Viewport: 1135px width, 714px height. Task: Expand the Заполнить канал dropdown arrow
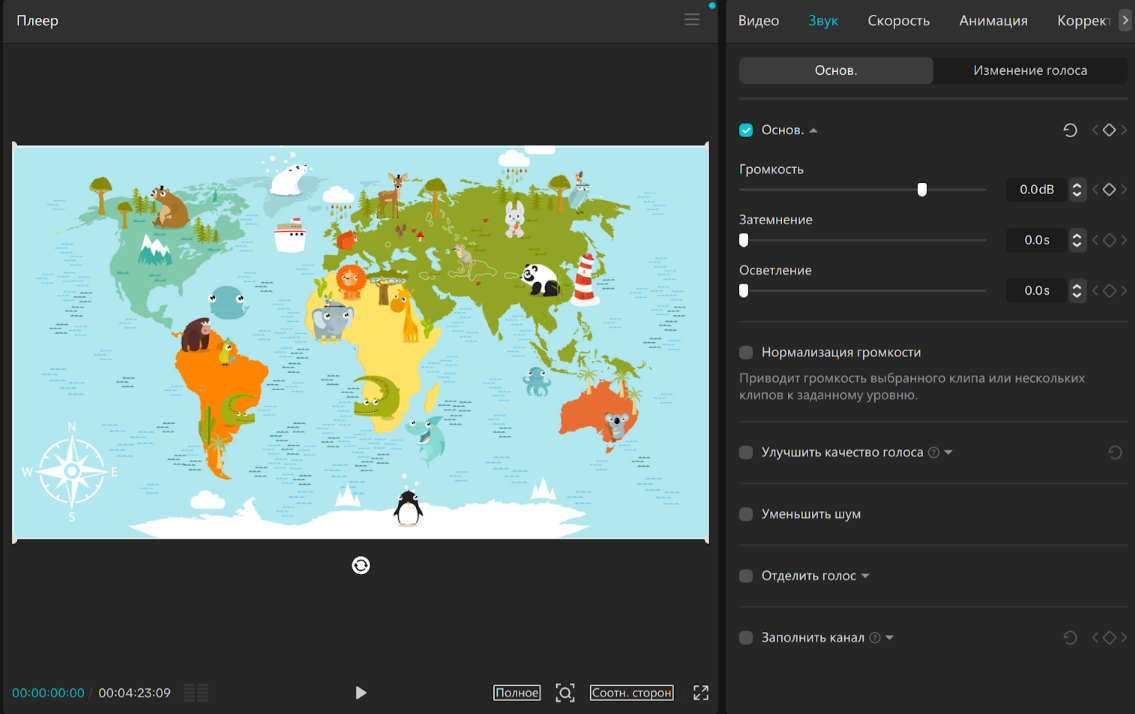tap(889, 638)
